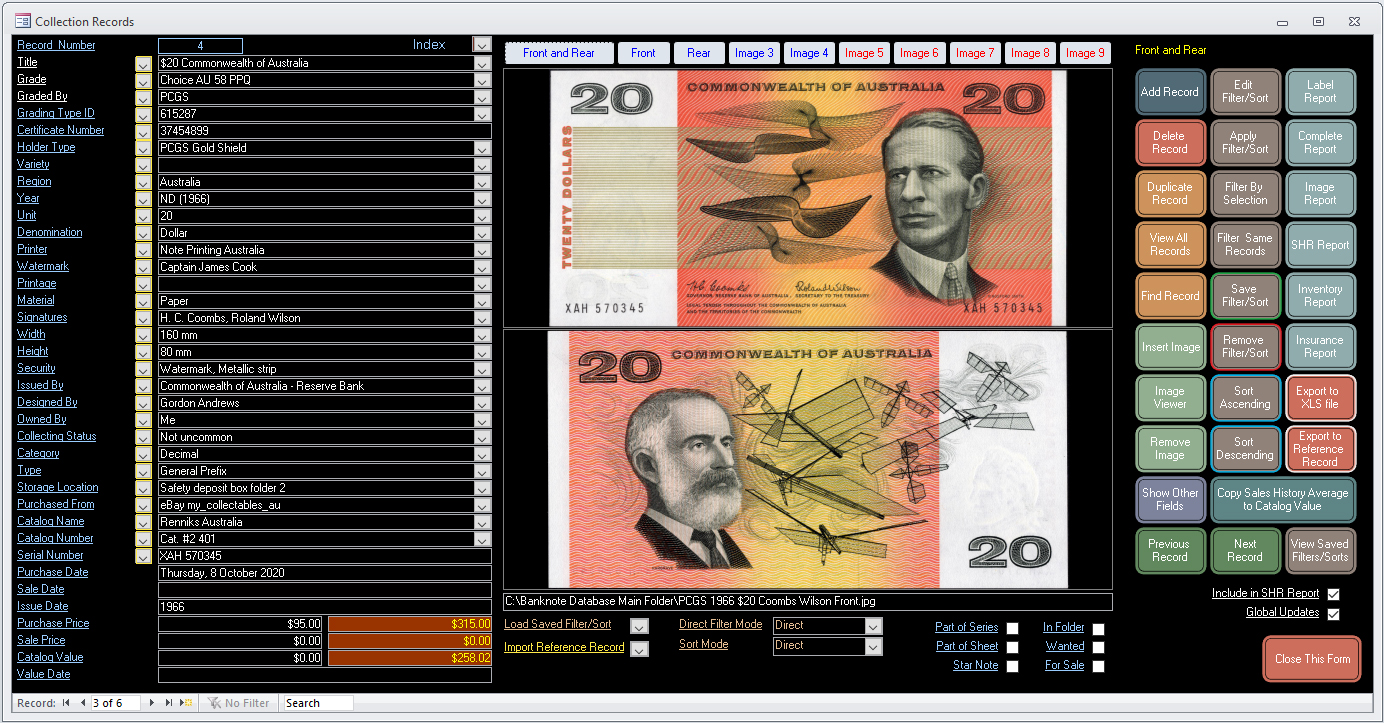Viewport: 1384px width, 723px height.
Task: Click Export to XLS file button
Action: (x=1320, y=398)
